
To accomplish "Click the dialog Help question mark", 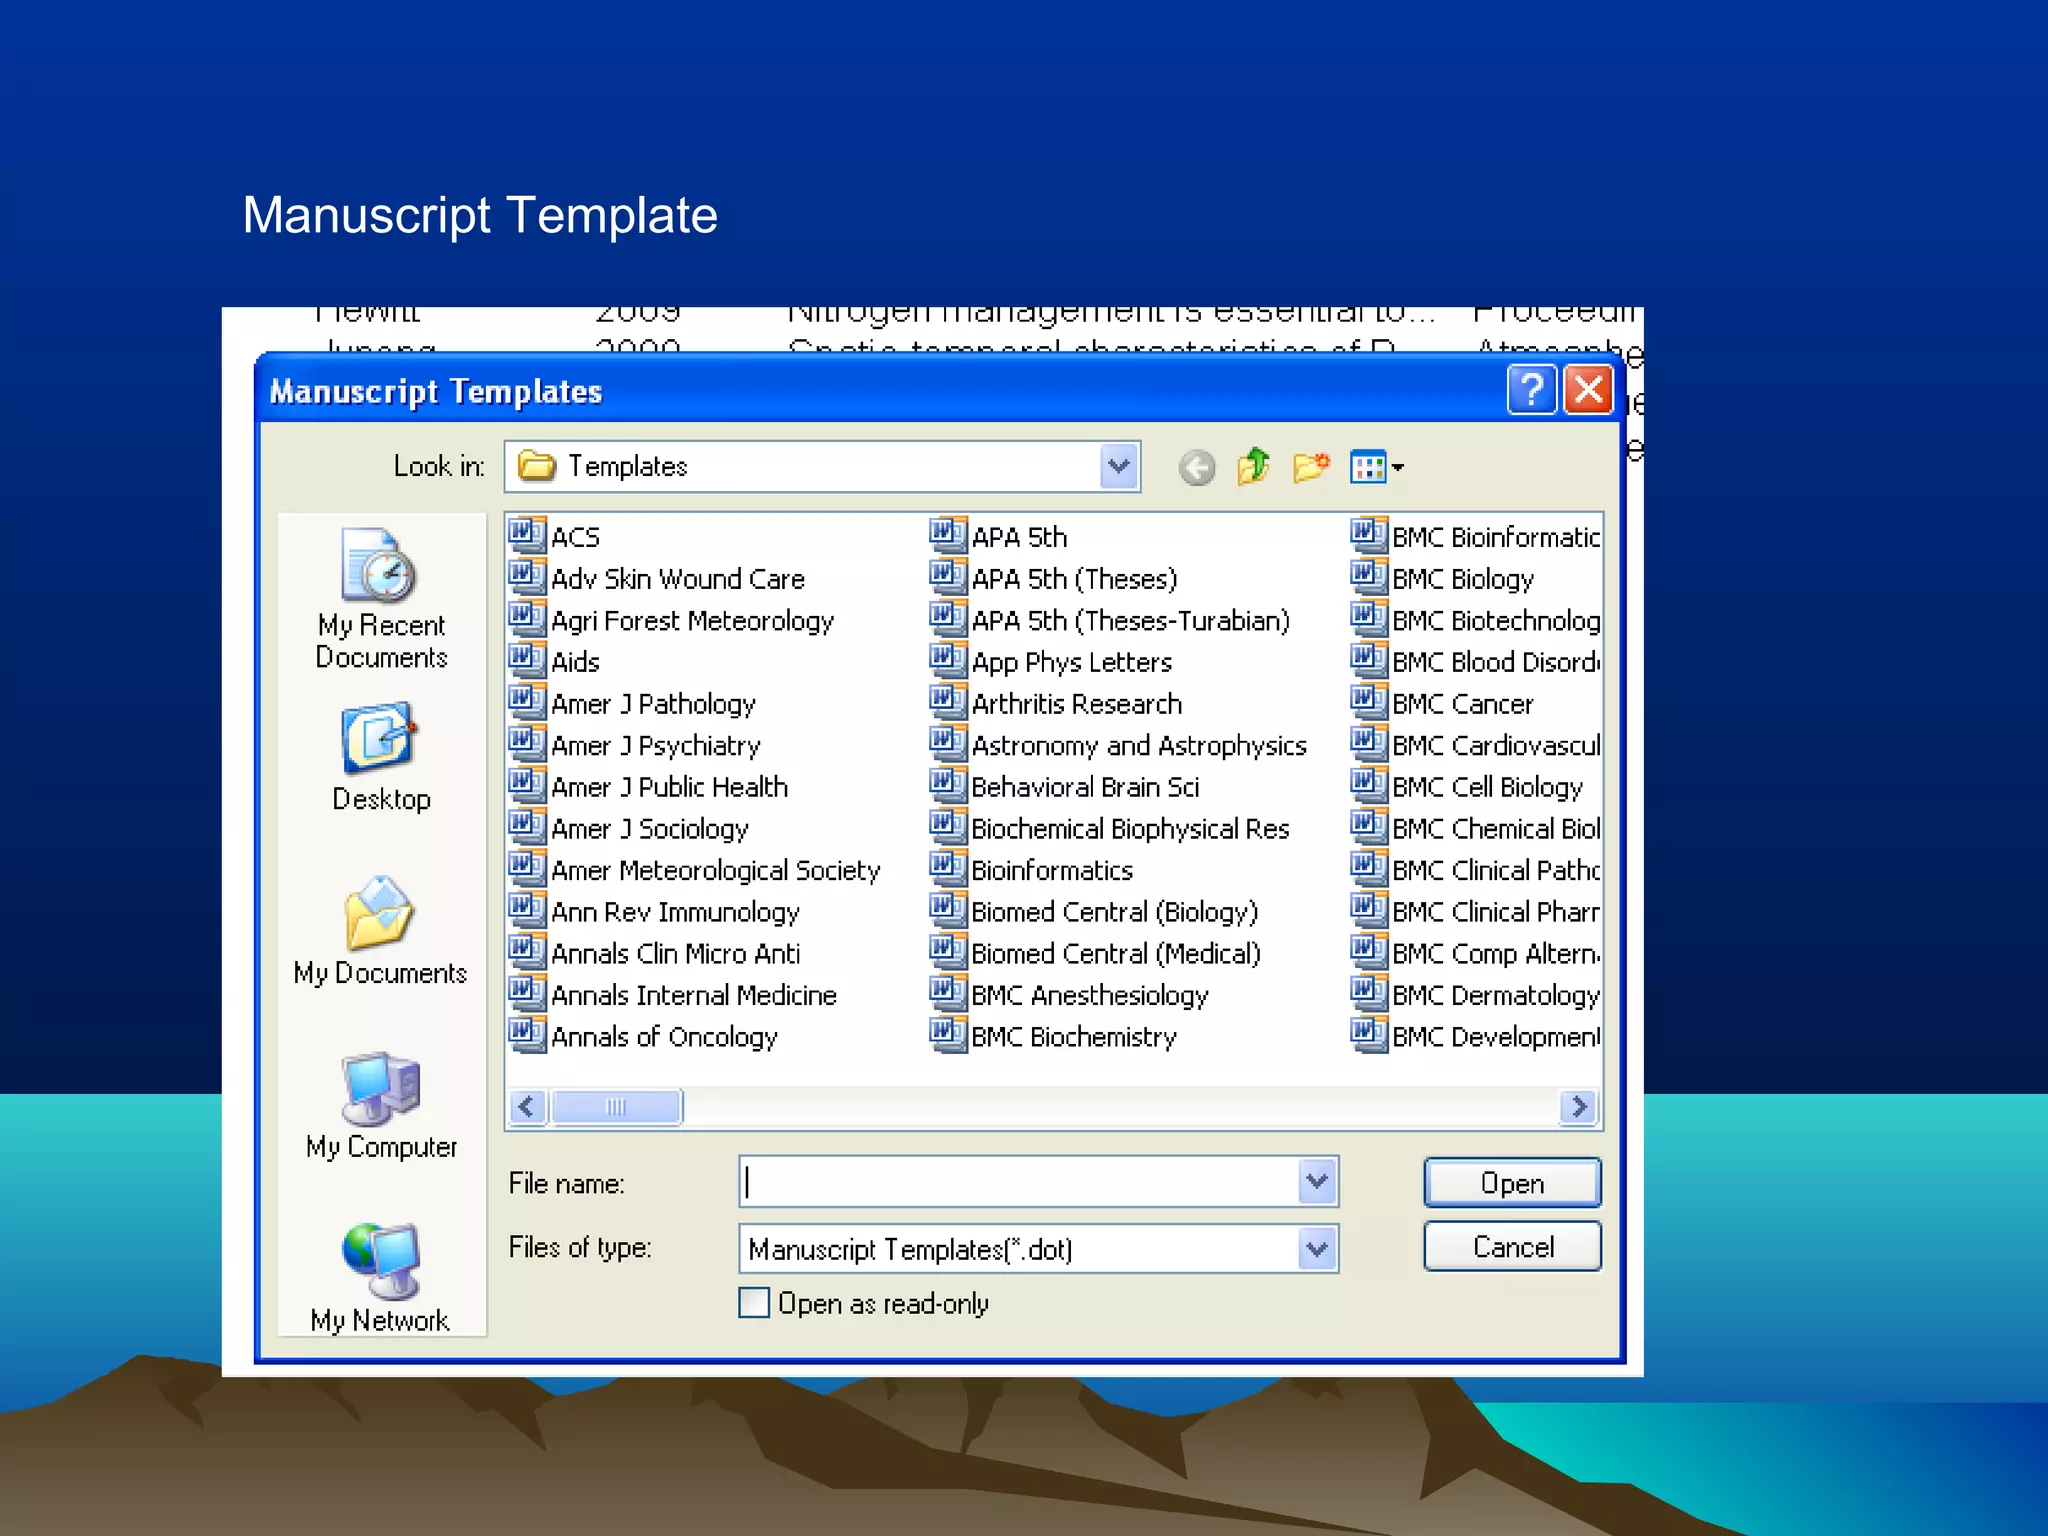I will (x=1531, y=390).
